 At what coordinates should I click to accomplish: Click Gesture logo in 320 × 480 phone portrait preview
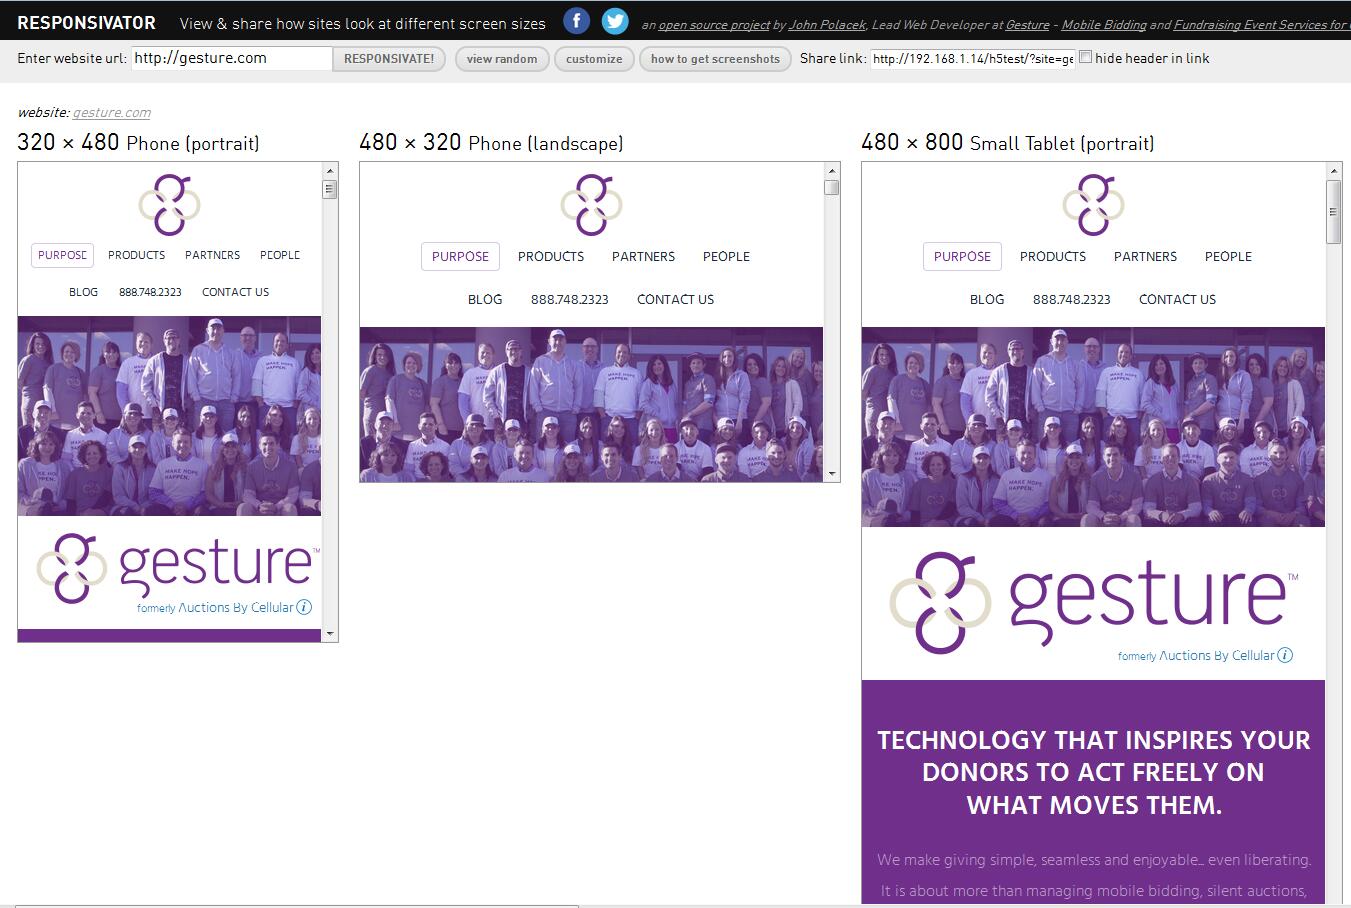169,205
